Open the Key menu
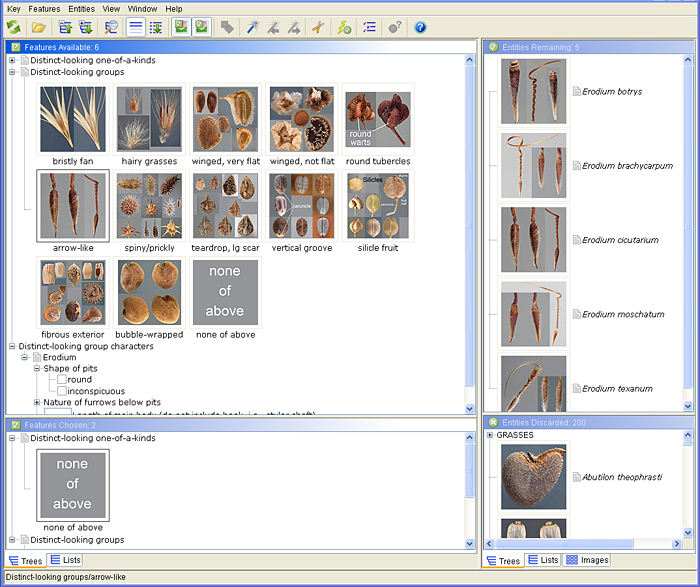Screen dimensions: 700x587 [14, 9]
